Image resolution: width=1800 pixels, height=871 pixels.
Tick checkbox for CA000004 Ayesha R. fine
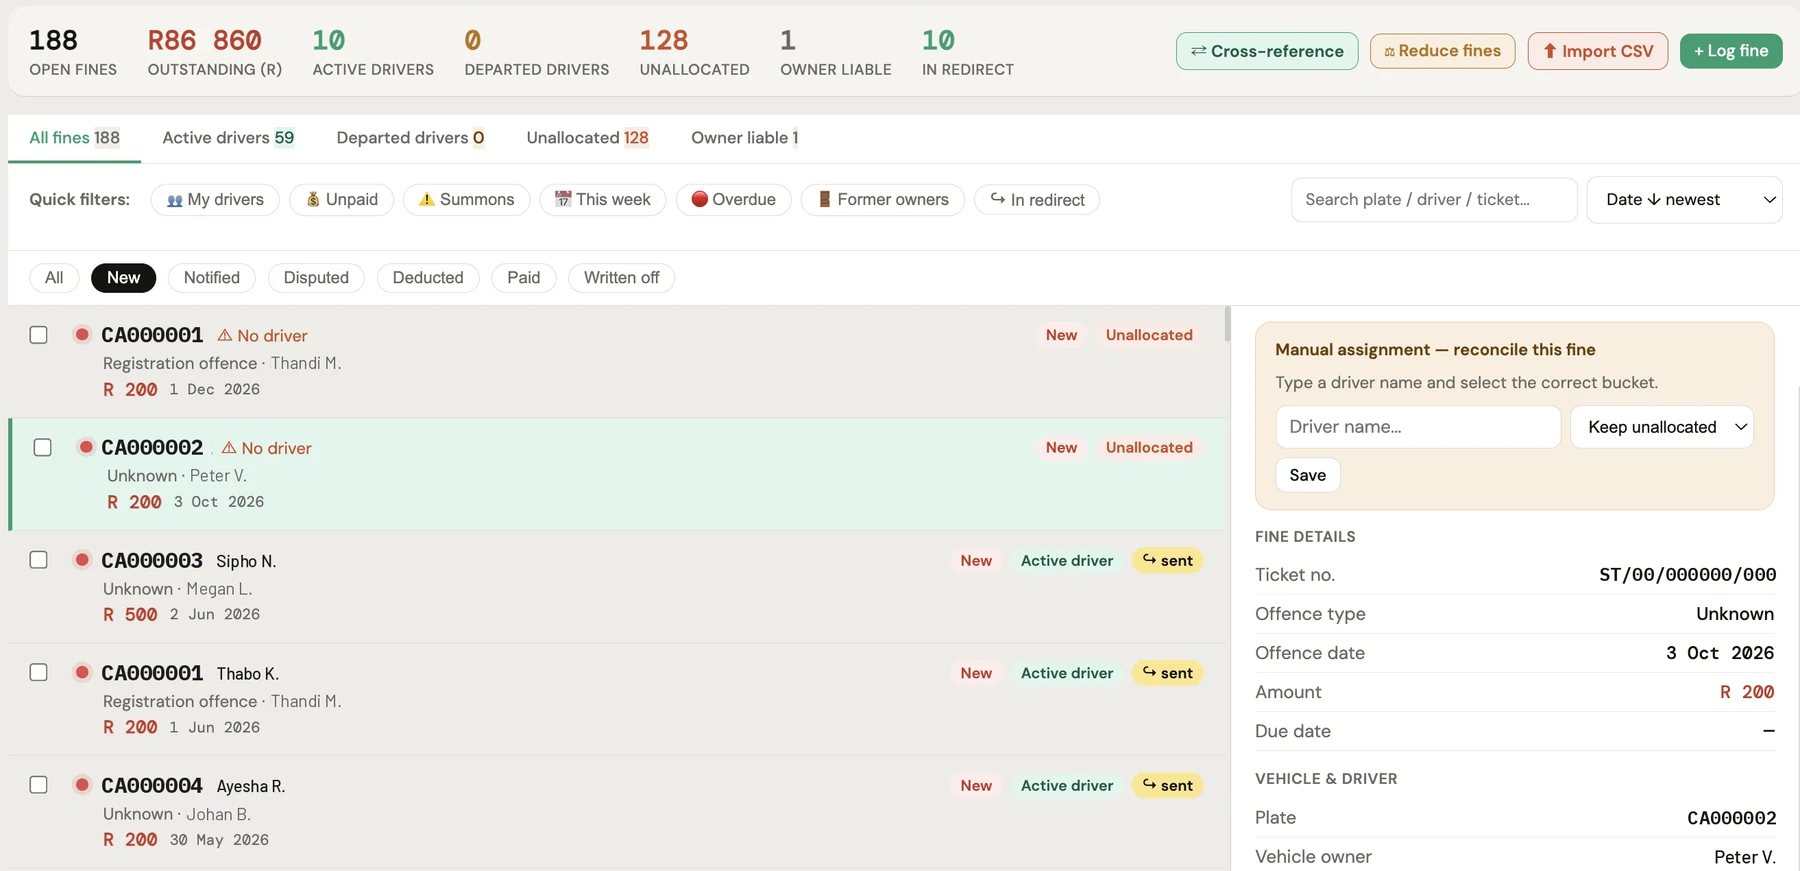pyautogui.click(x=39, y=785)
